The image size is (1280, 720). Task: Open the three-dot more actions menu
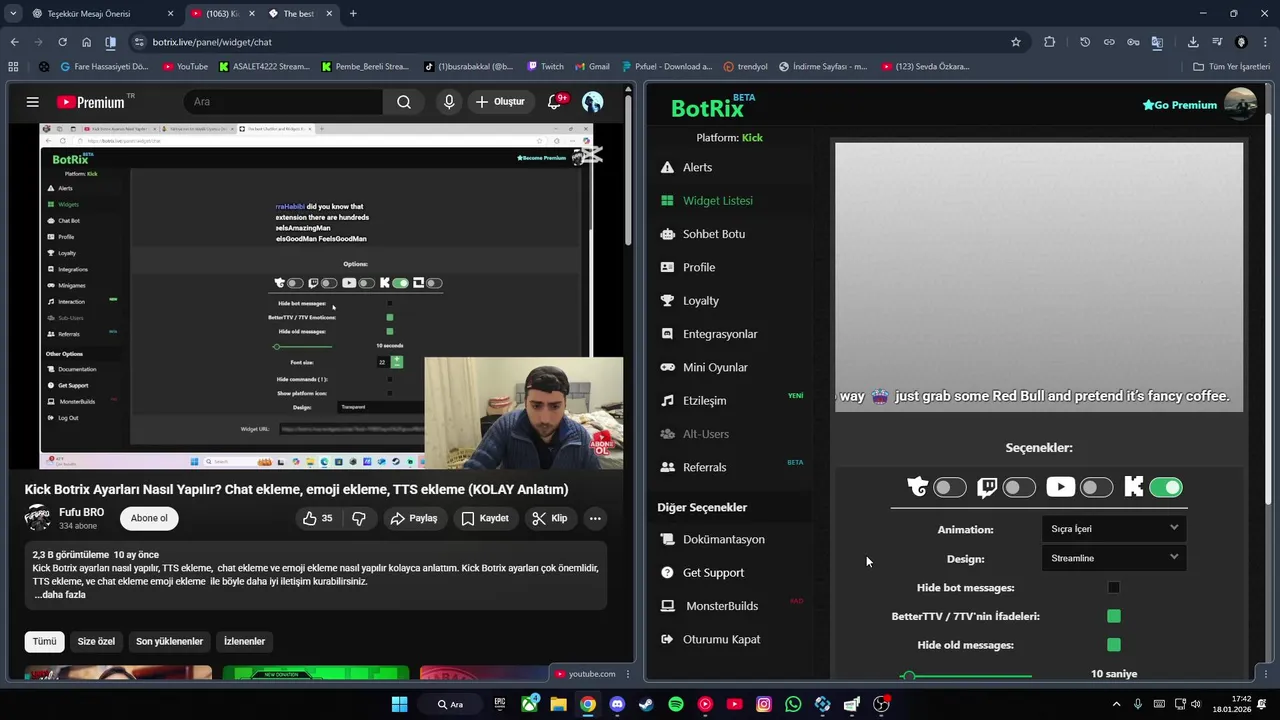[595, 518]
